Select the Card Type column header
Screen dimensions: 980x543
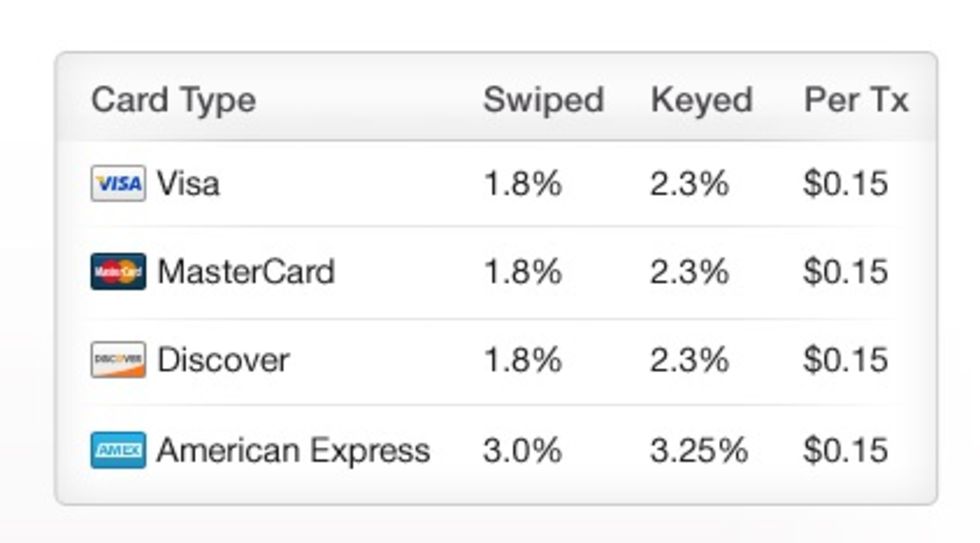point(174,101)
